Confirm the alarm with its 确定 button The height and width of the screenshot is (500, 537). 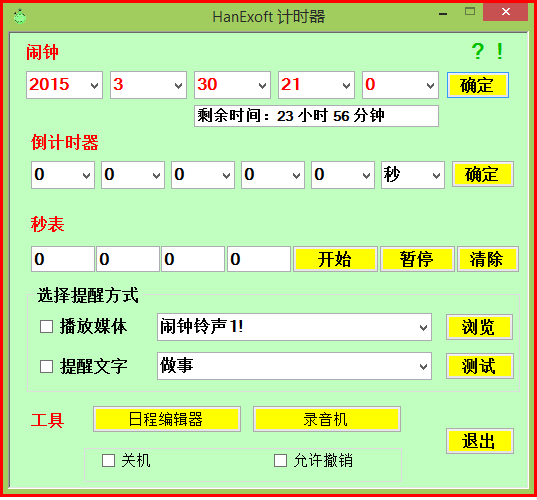click(x=477, y=85)
